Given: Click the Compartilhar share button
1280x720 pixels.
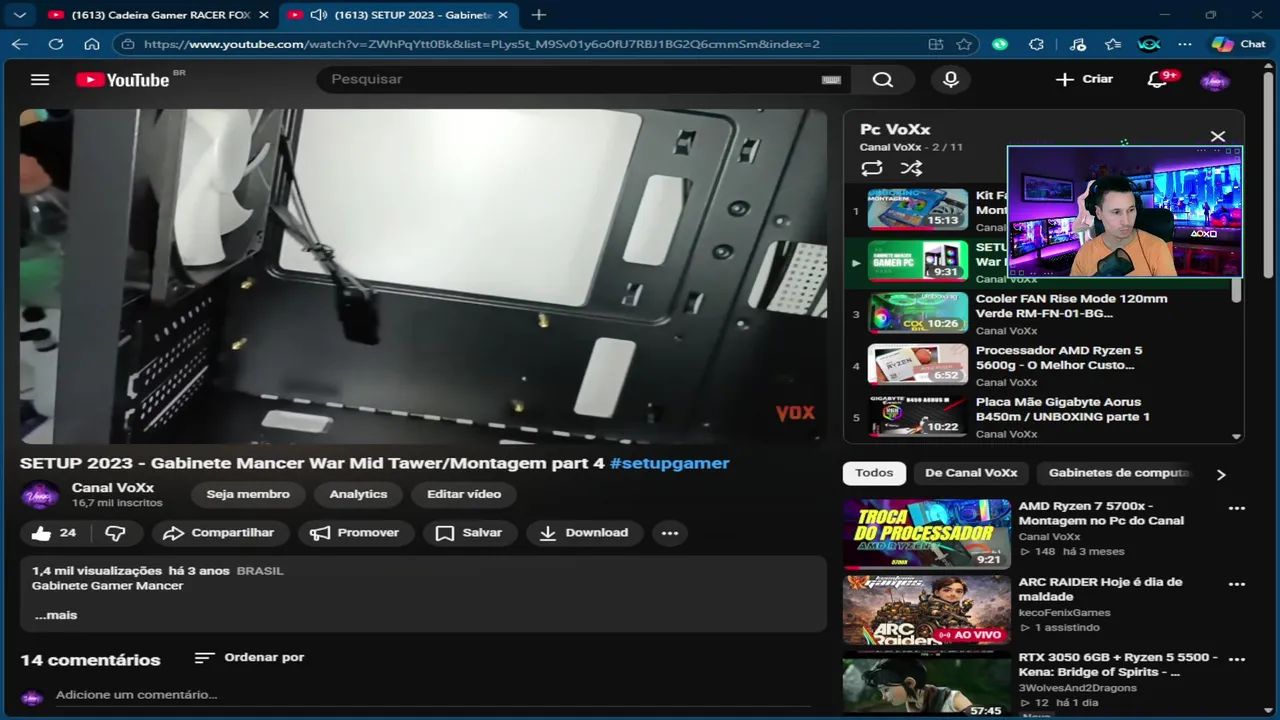Looking at the screenshot, I should [x=219, y=533].
